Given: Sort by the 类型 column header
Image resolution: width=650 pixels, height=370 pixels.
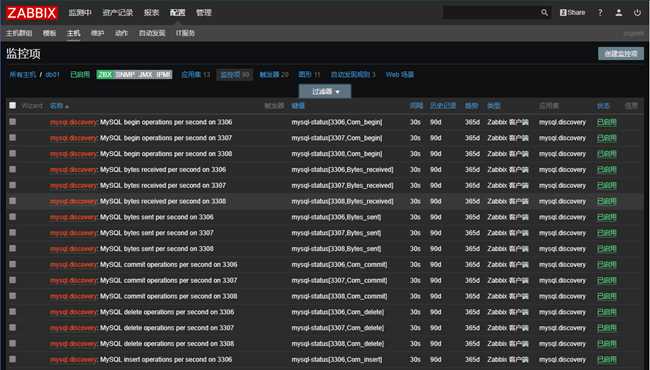Looking at the screenshot, I should 494,106.
